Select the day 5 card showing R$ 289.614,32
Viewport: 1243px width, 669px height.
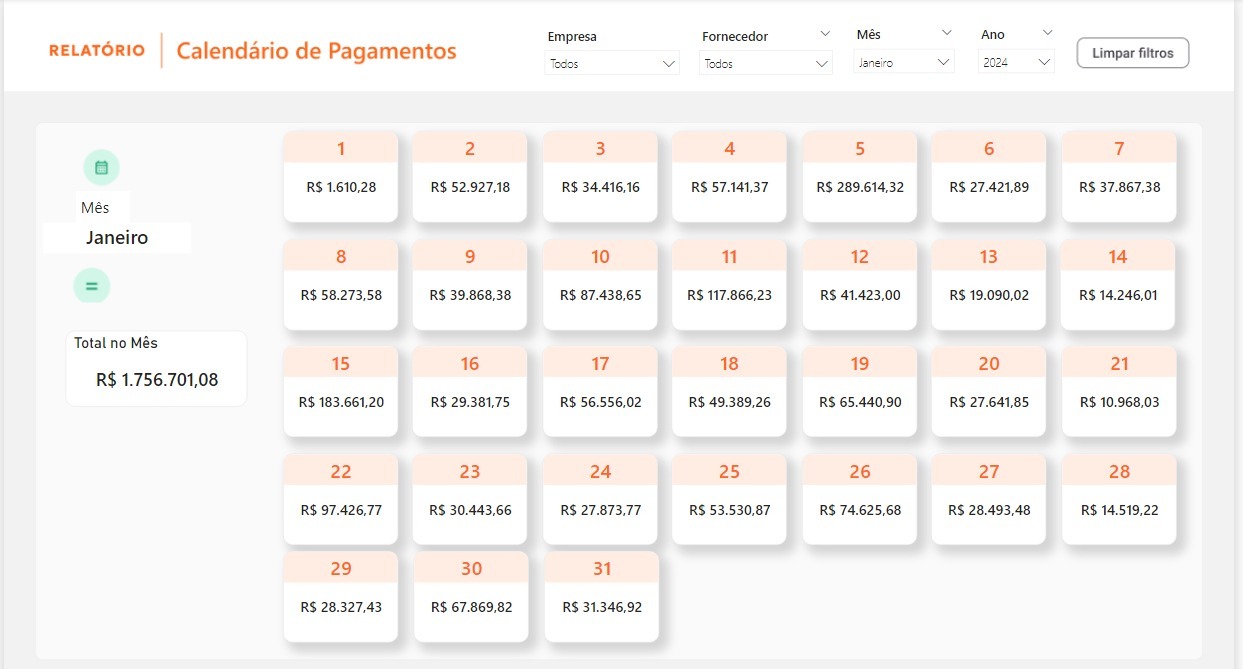[859, 176]
